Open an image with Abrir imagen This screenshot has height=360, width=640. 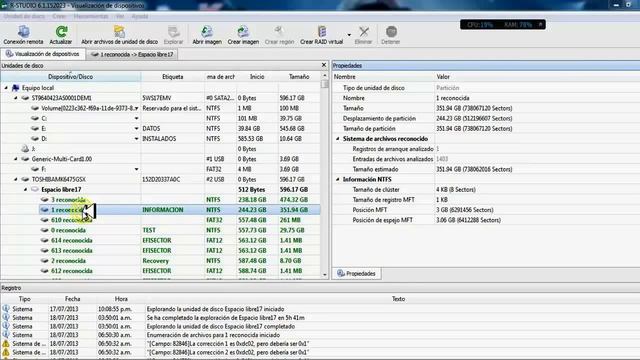coord(207,31)
